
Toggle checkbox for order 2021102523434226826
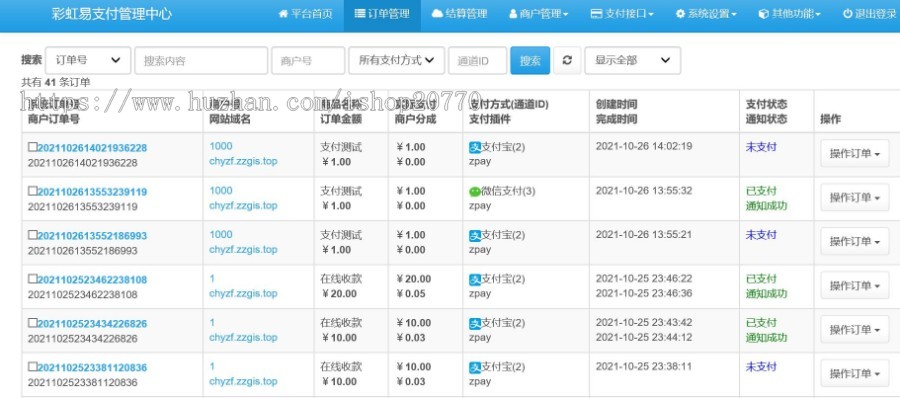click(x=33, y=323)
